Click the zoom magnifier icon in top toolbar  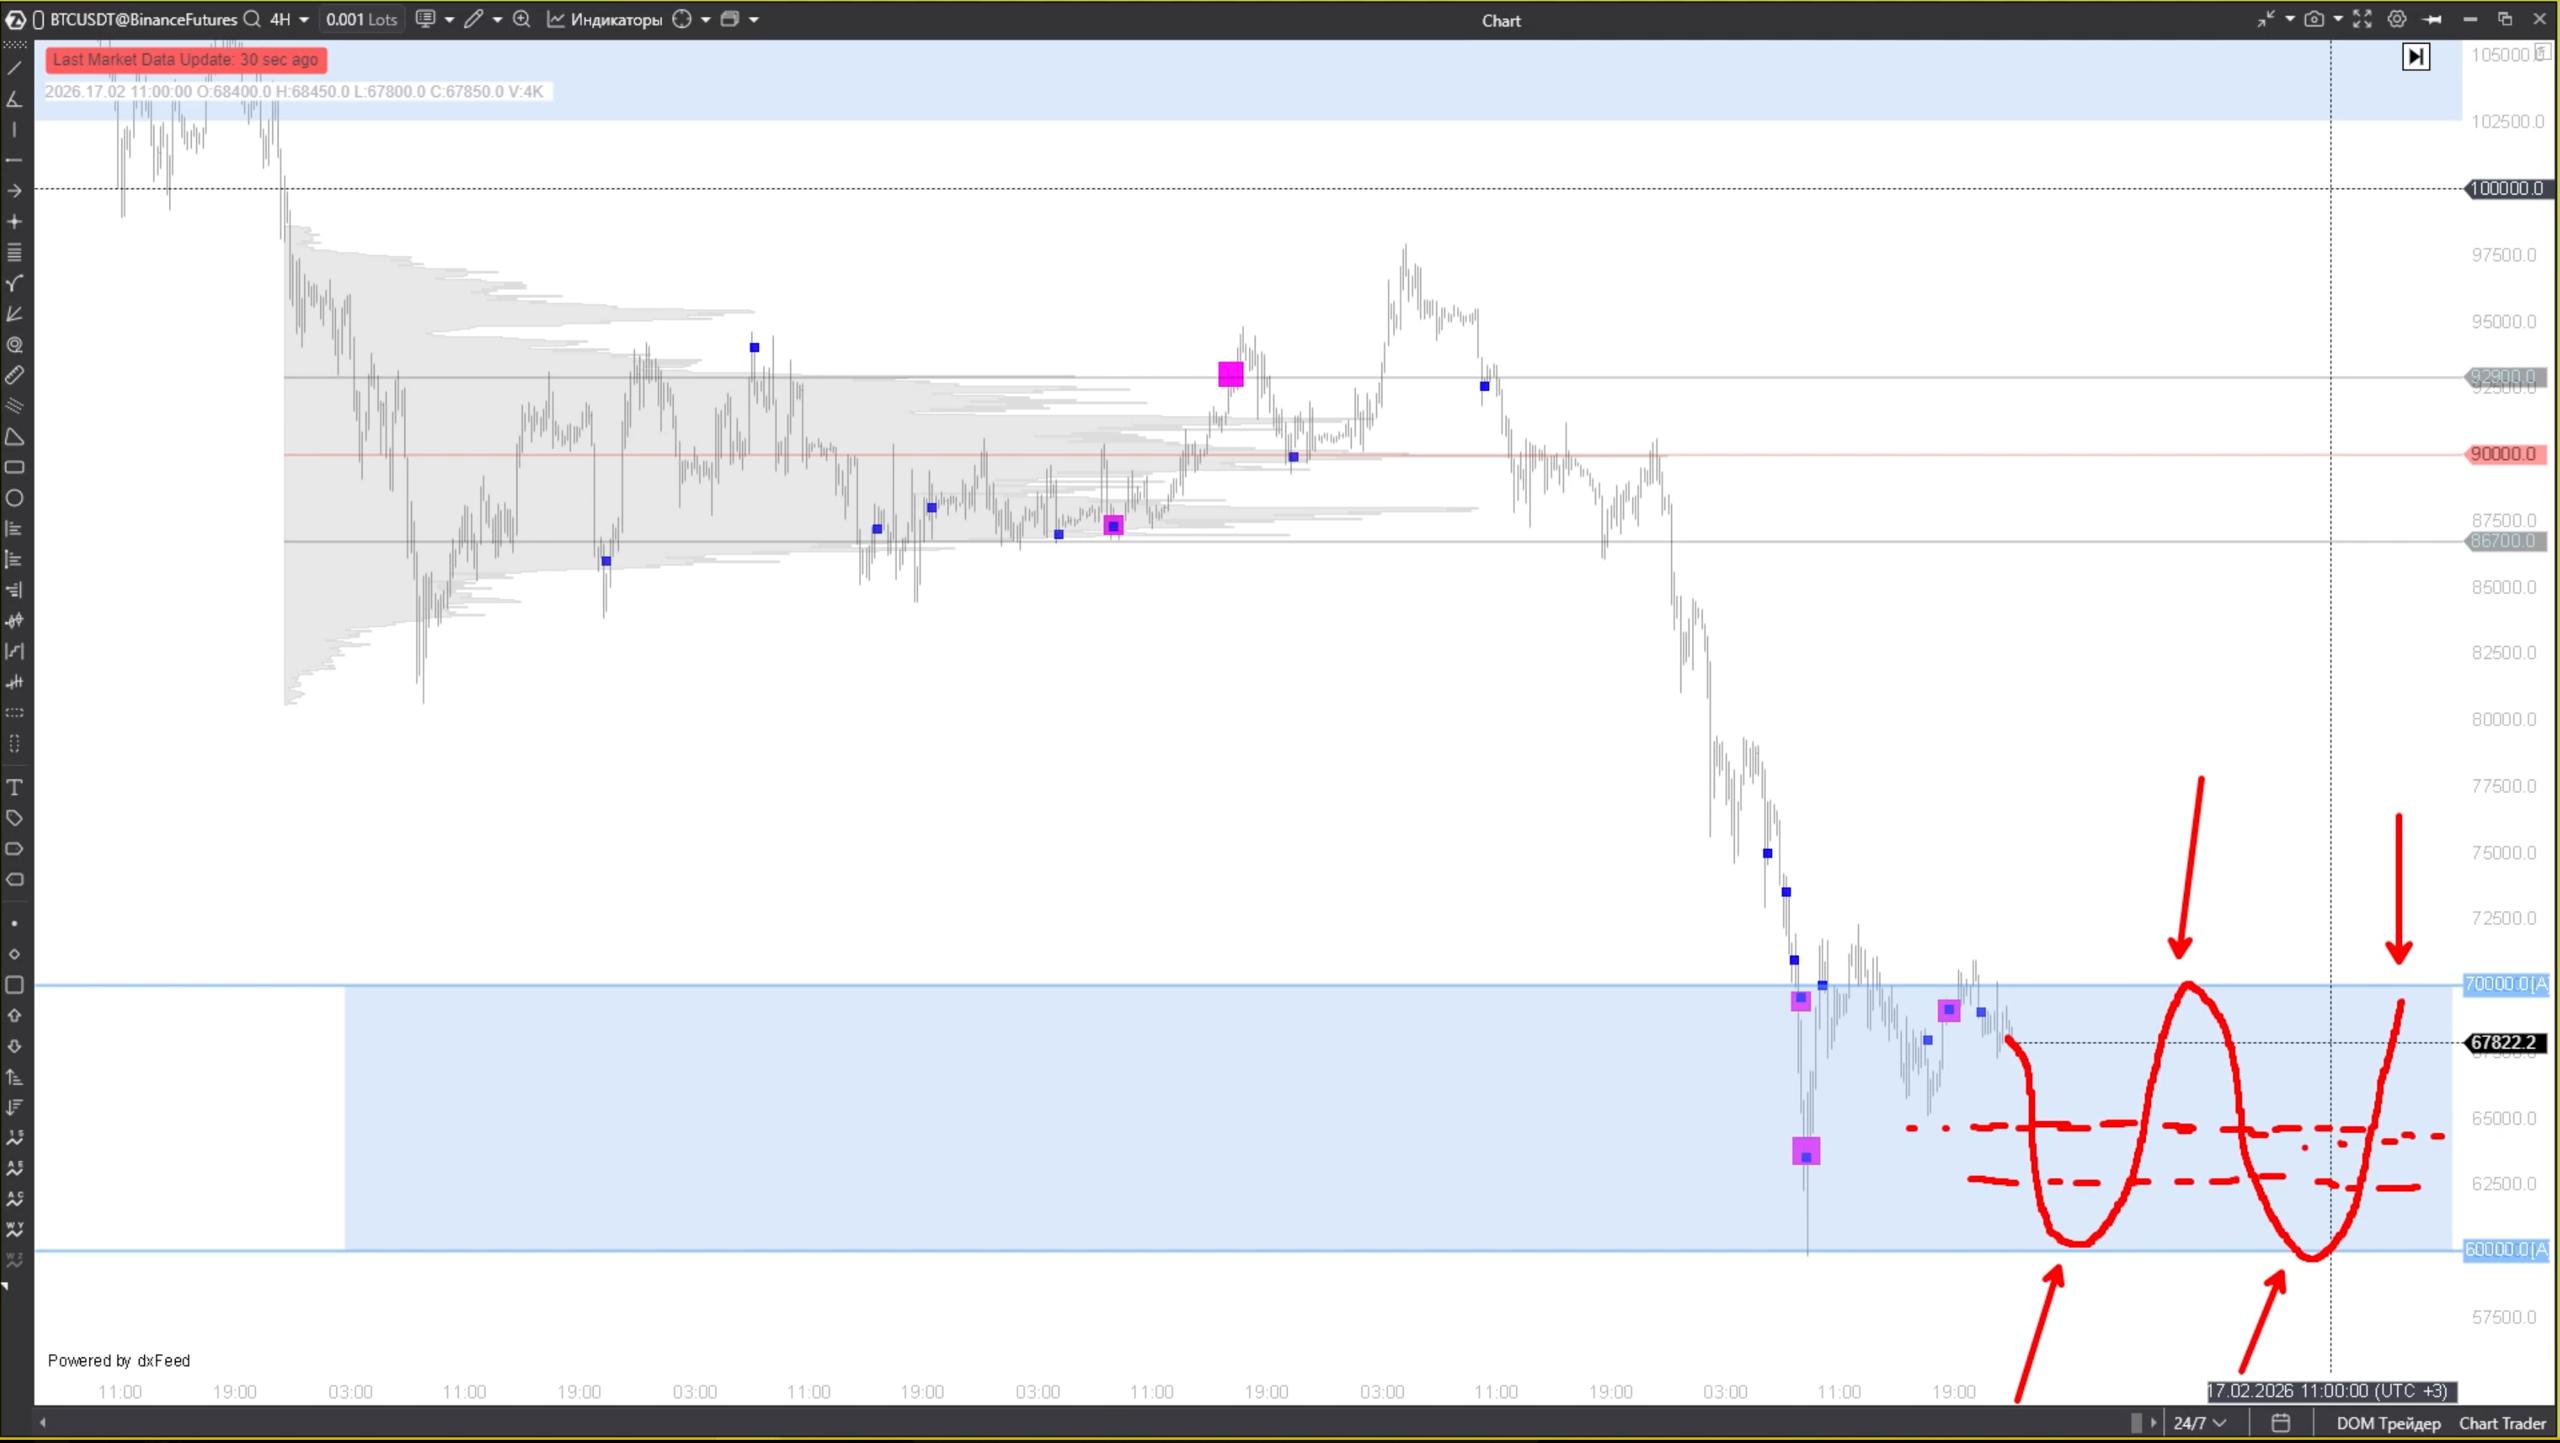coord(521,19)
